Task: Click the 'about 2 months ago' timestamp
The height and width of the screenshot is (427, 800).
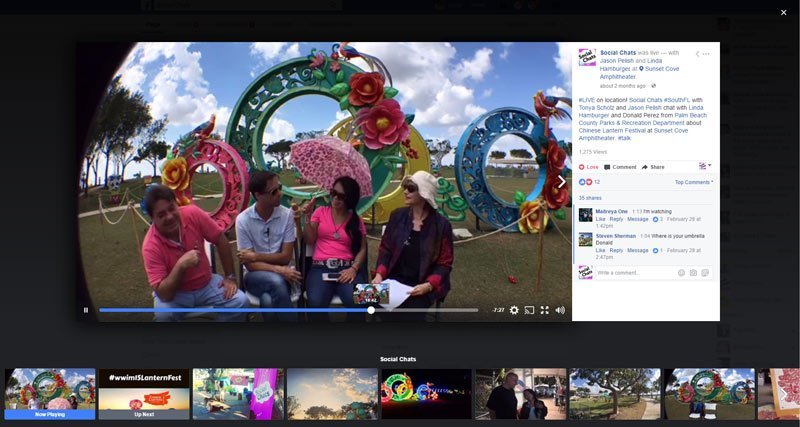Action: (x=622, y=86)
